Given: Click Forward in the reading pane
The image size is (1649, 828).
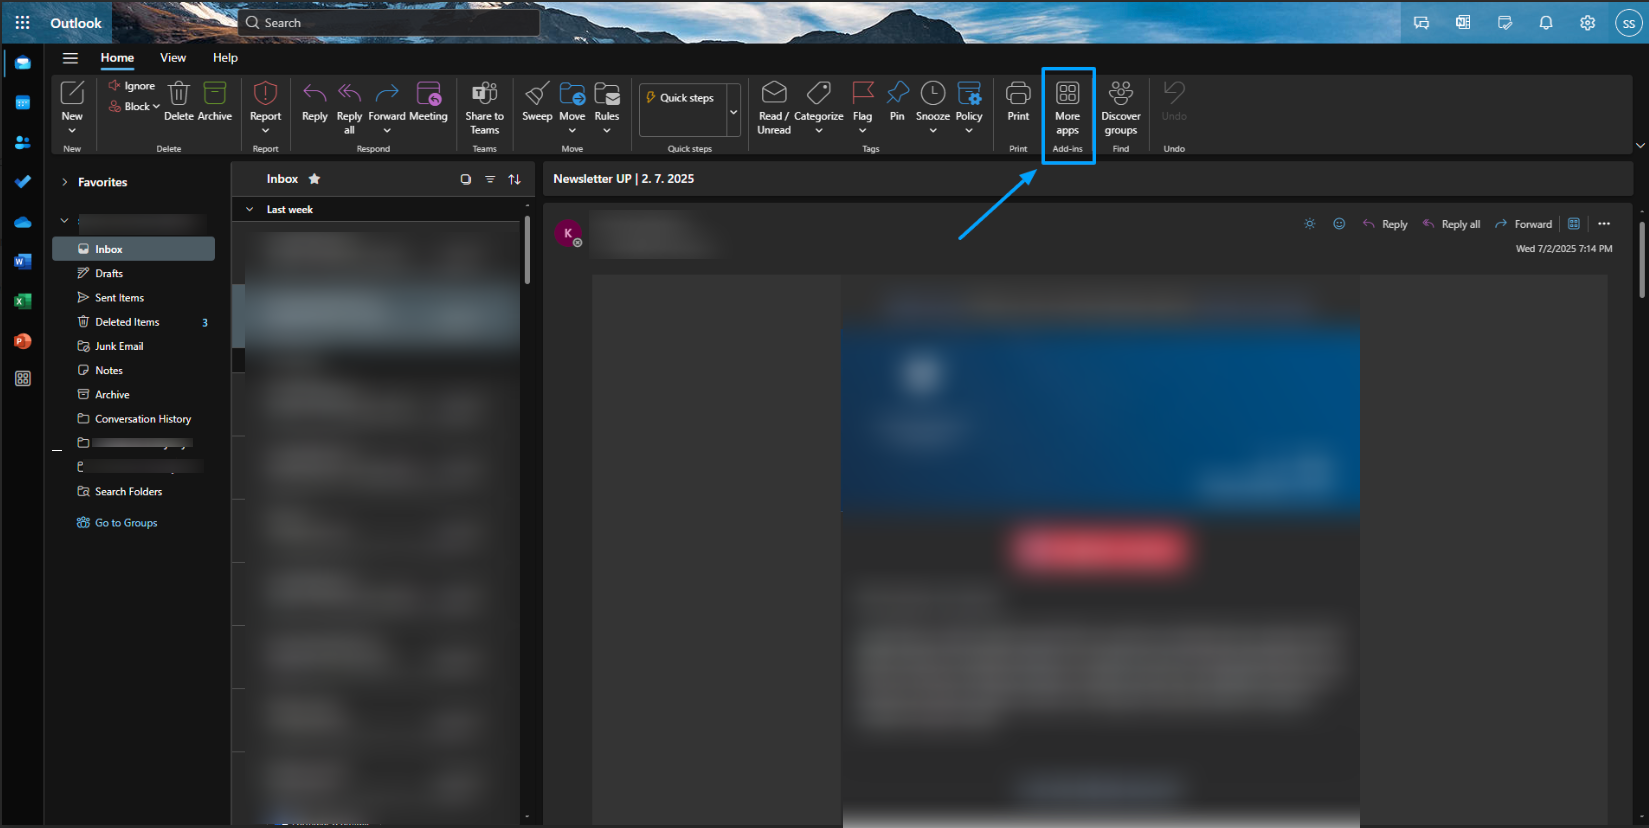Looking at the screenshot, I should coord(1523,224).
